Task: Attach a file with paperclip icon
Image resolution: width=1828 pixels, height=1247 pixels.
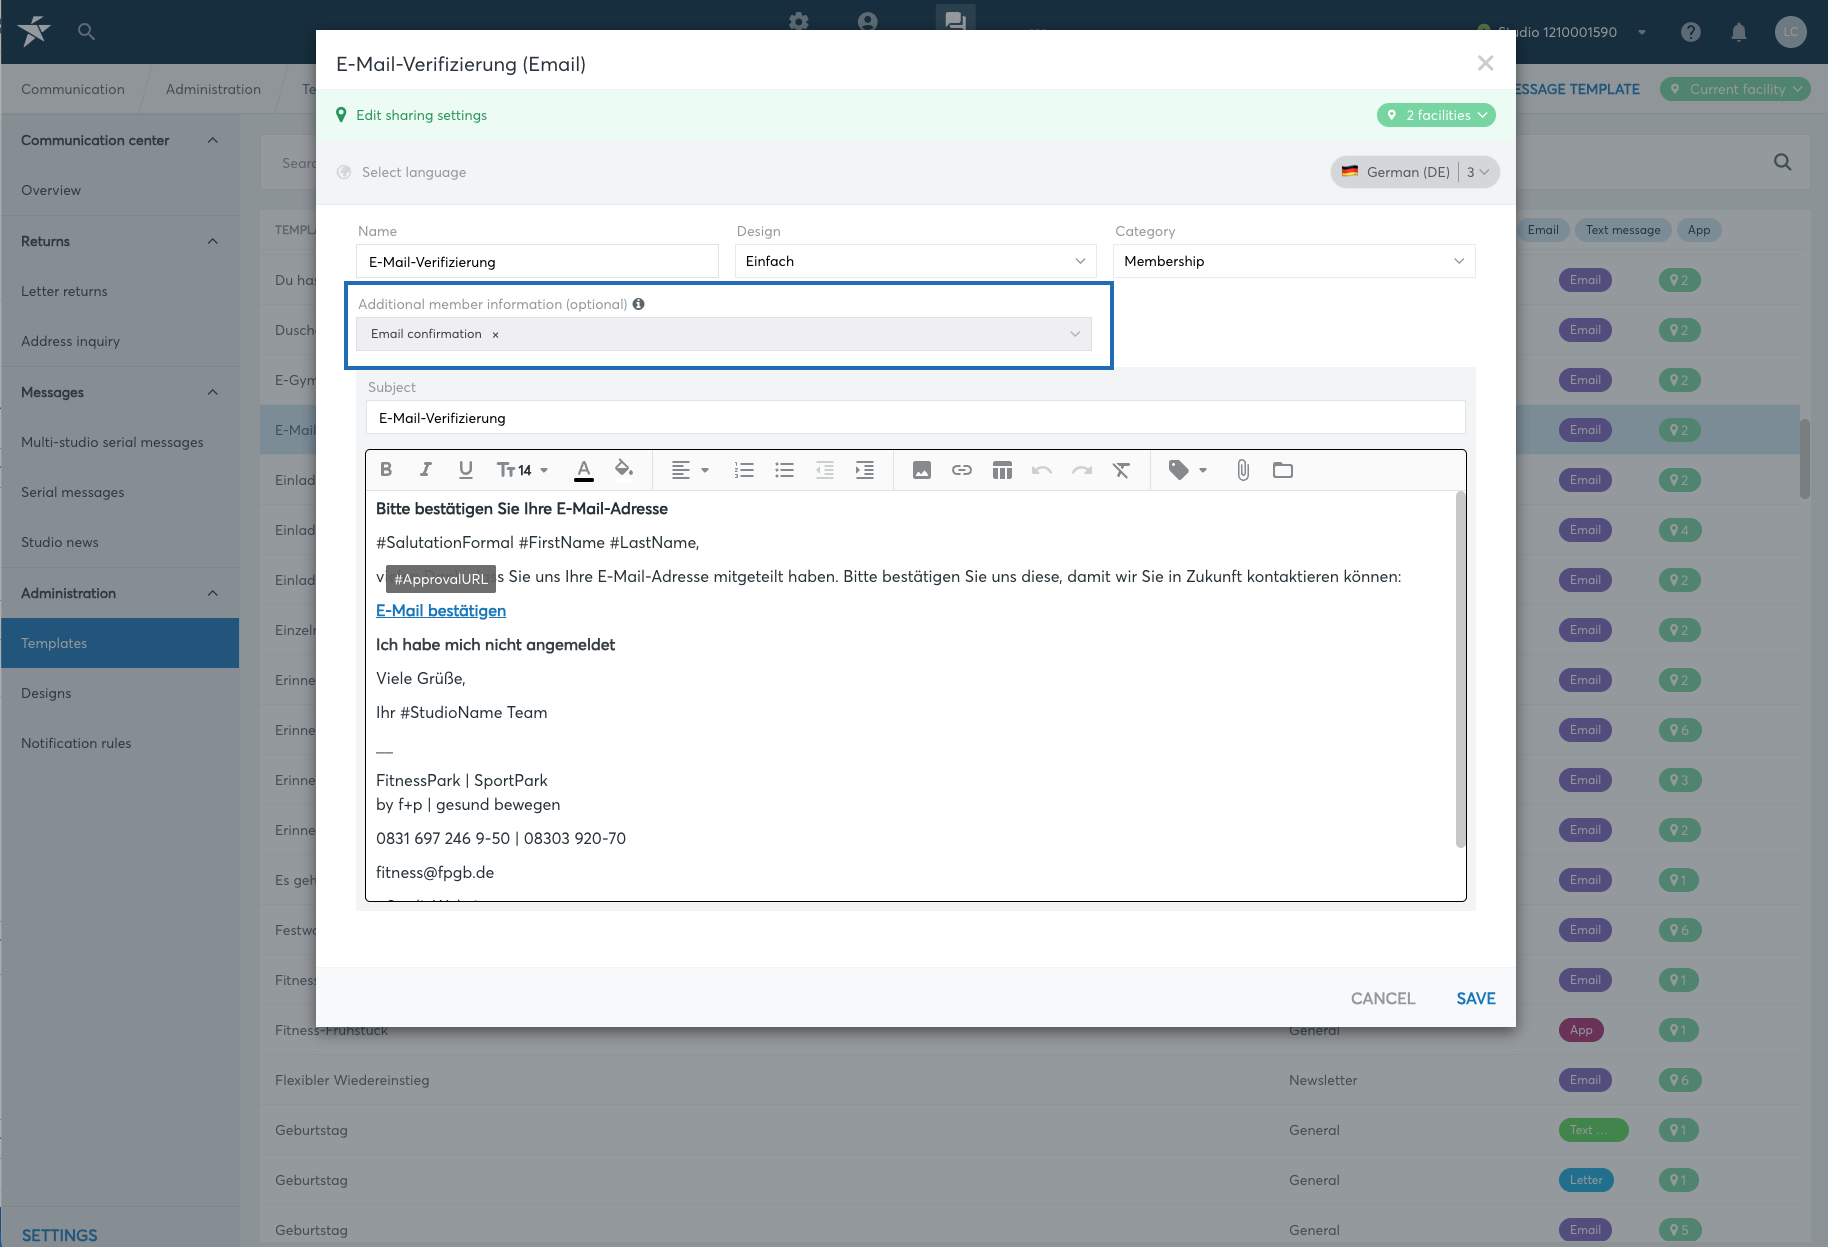Action: (1243, 470)
